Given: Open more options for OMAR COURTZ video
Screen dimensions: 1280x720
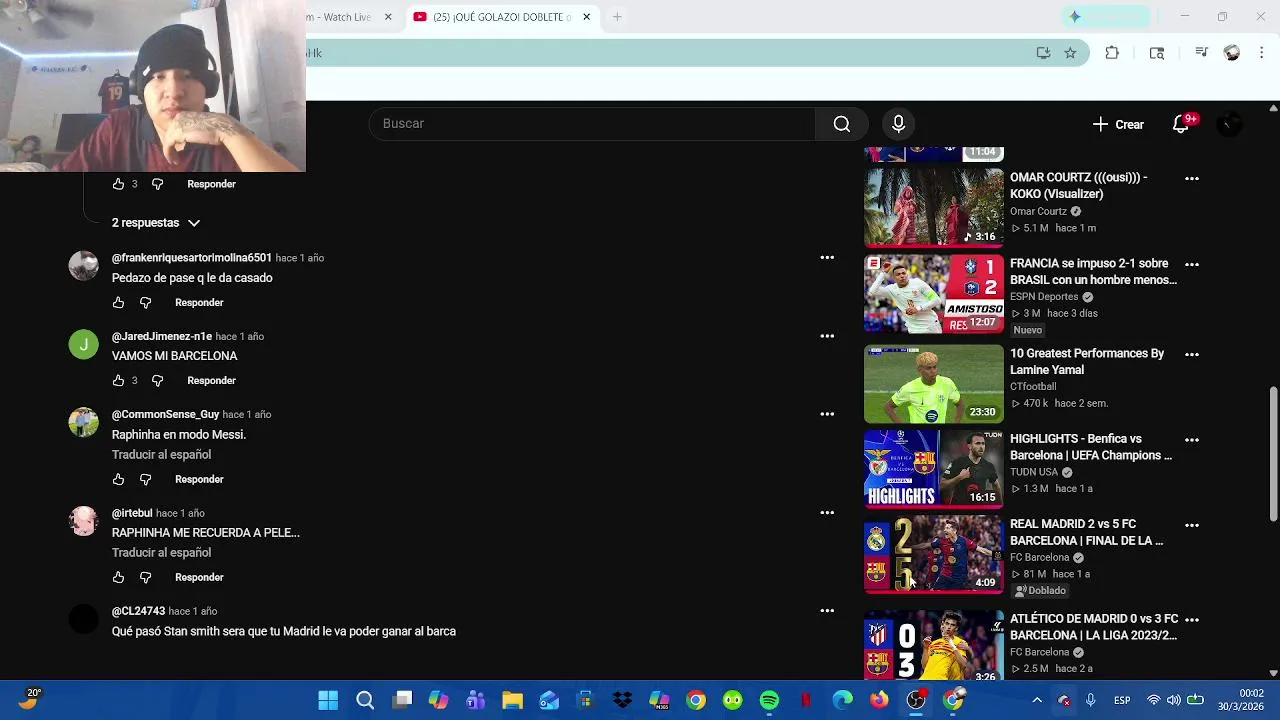Looking at the screenshot, I should [x=1192, y=179].
